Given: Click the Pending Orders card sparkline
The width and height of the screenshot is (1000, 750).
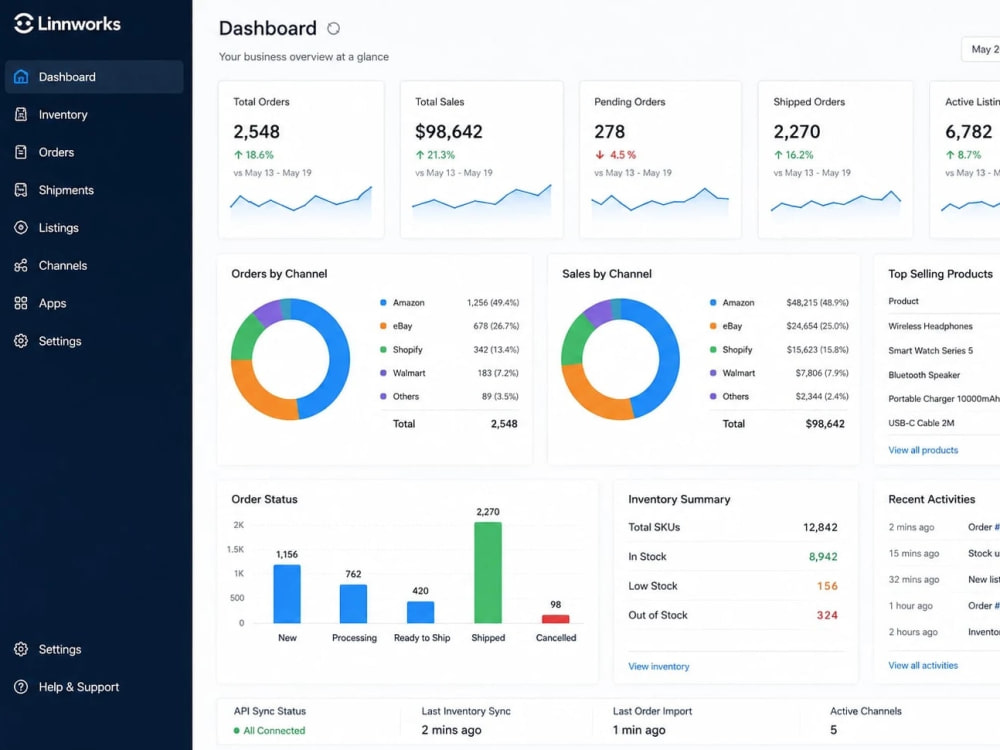Looking at the screenshot, I should [660, 203].
